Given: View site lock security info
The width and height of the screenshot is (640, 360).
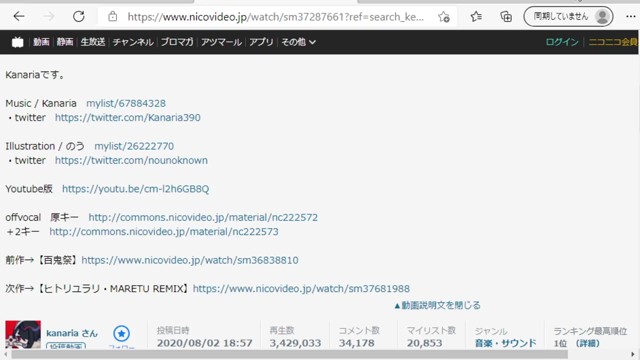Looking at the screenshot, I should (x=113, y=17).
